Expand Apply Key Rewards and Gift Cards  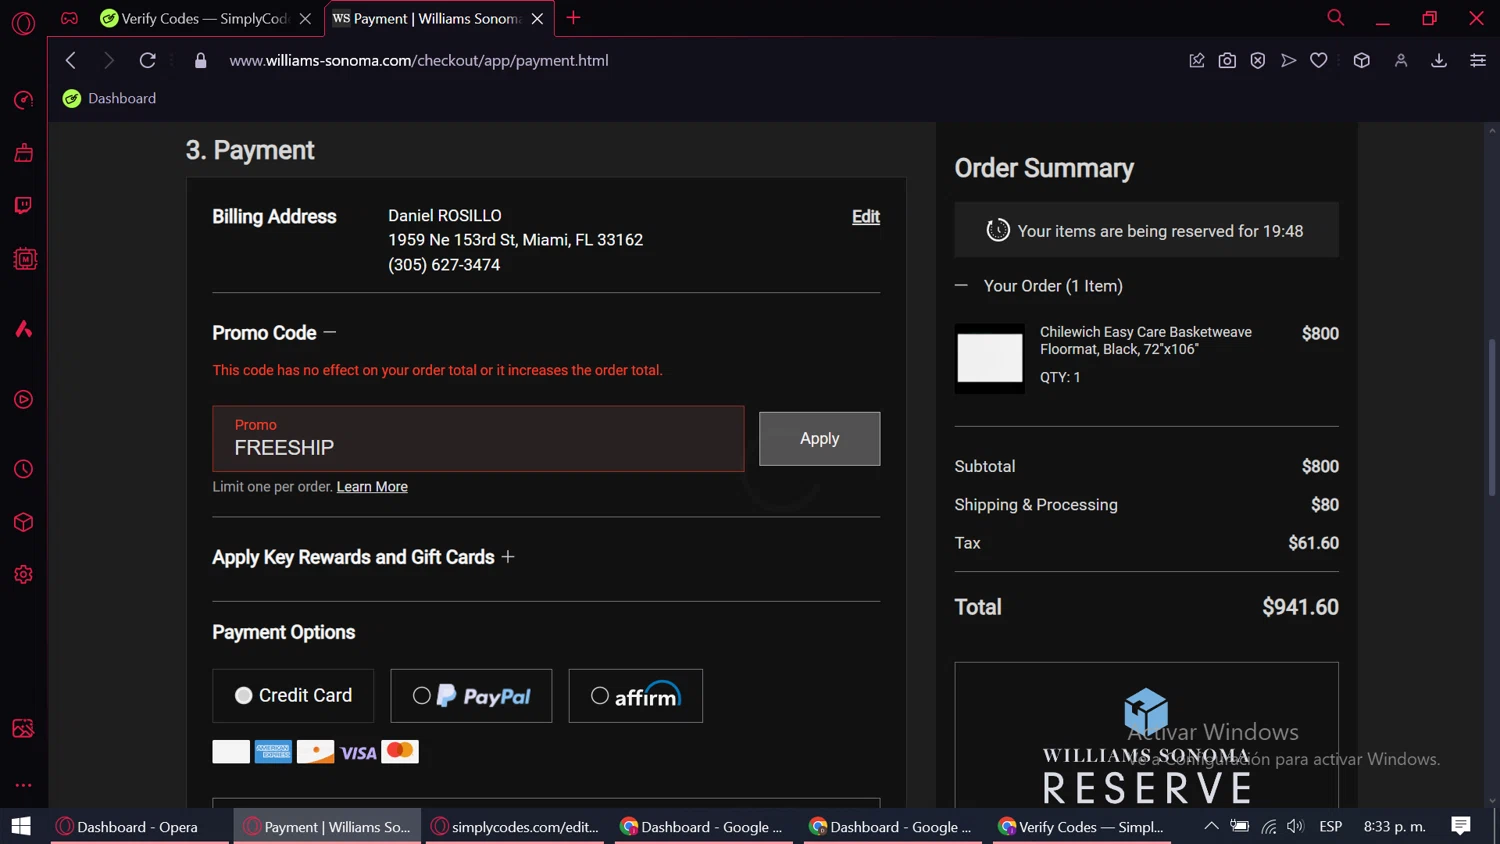[508, 557]
